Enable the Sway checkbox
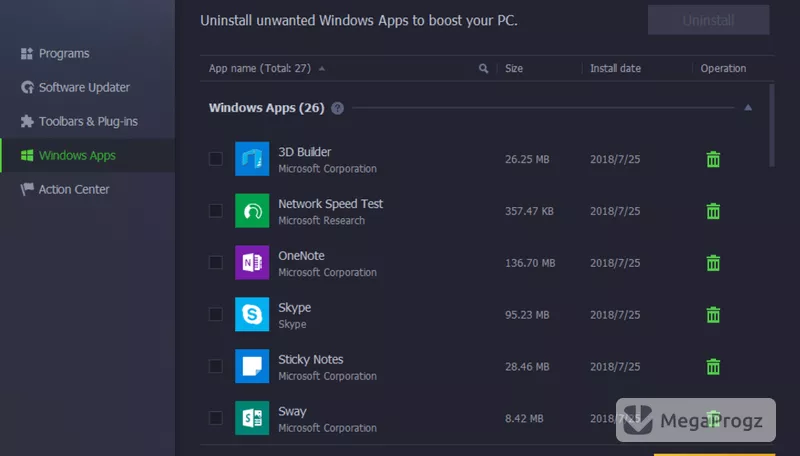This screenshot has height=456, width=800. tap(216, 418)
